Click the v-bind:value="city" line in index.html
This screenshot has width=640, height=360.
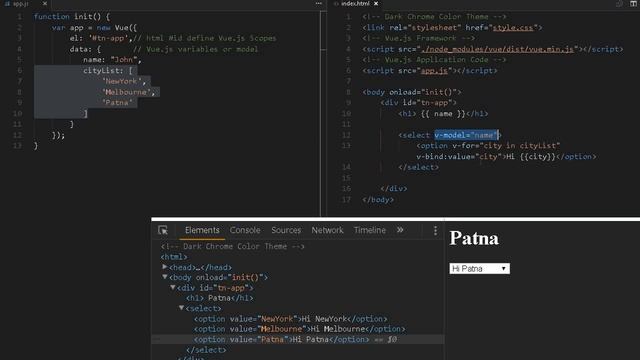point(506,157)
